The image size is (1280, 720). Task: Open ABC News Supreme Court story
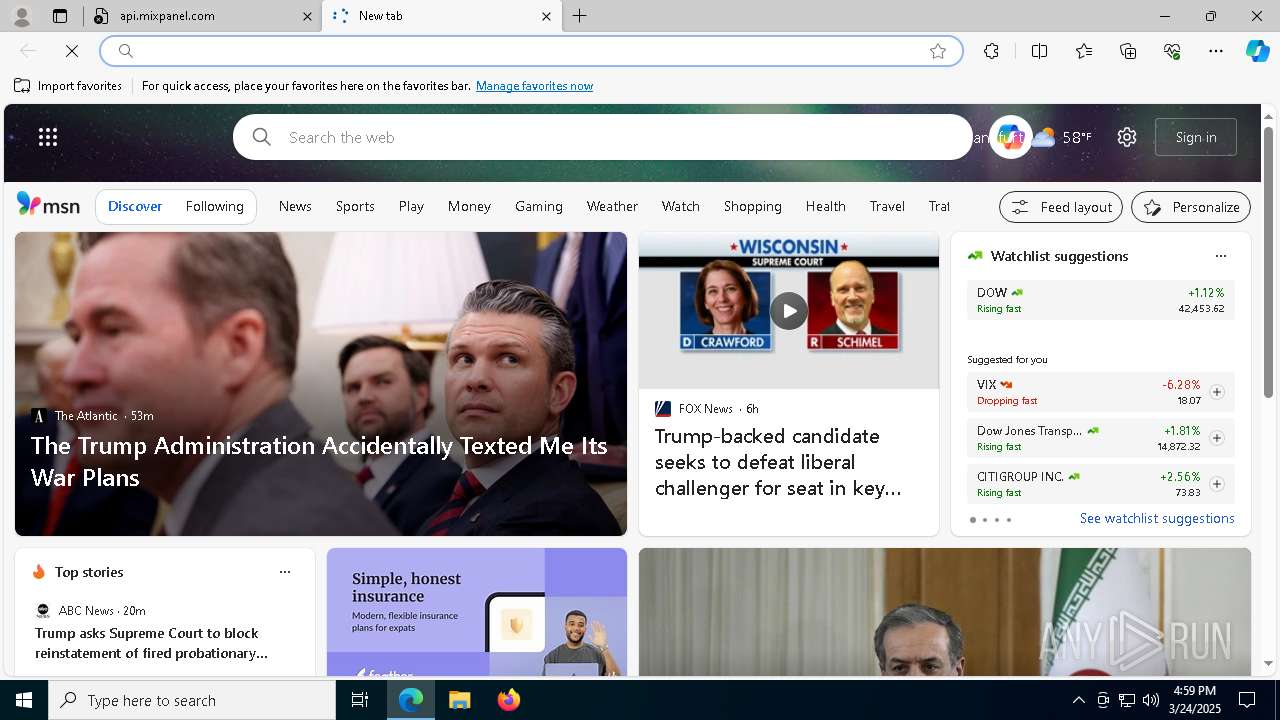point(151,643)
